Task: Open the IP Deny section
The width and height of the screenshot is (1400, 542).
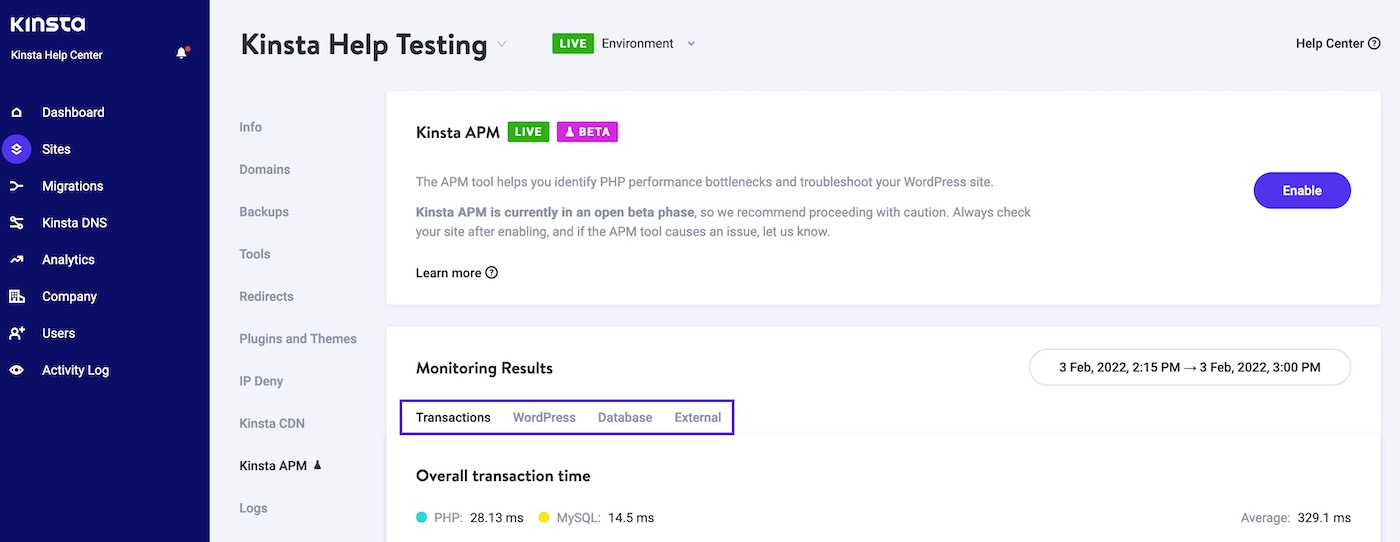Action: (262, 381)
